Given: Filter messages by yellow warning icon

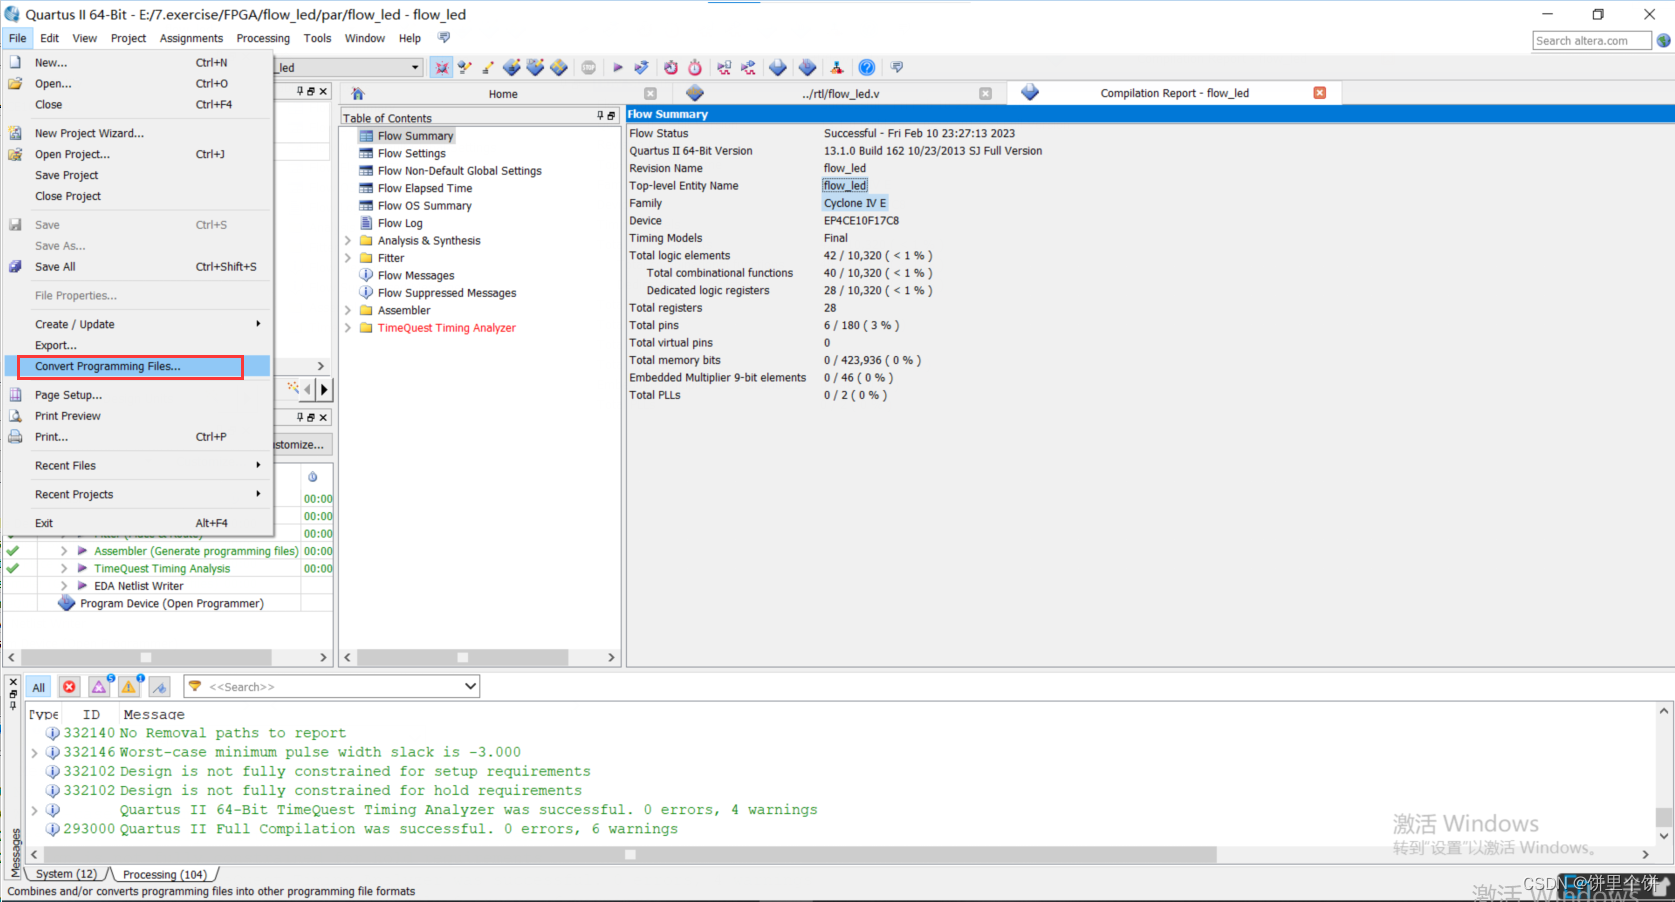Looking at the screenshot, I should click(129, 687).
